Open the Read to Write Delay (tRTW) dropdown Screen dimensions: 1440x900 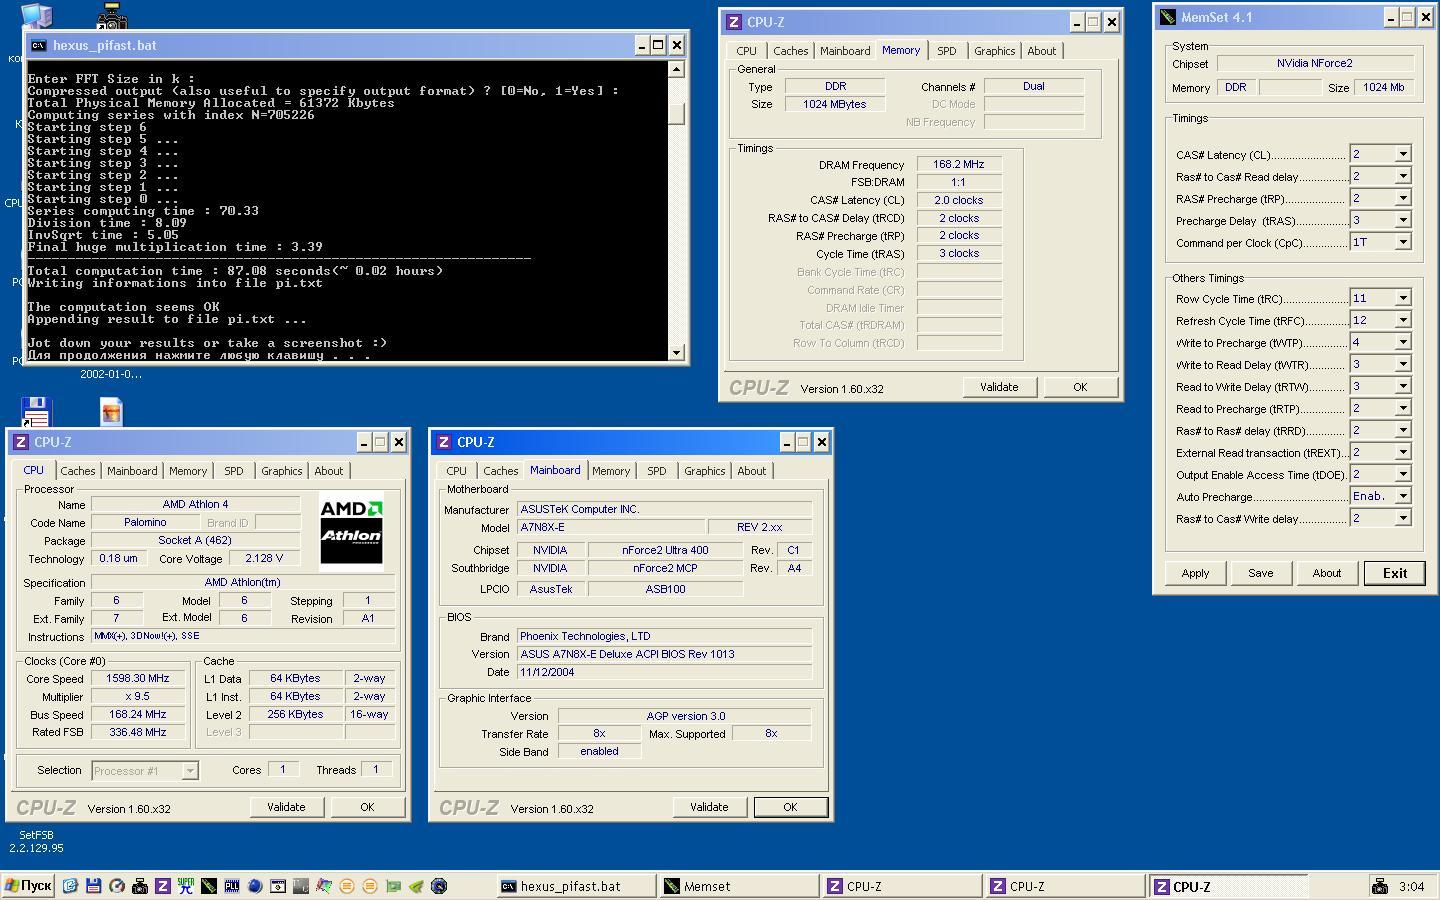1403,386
